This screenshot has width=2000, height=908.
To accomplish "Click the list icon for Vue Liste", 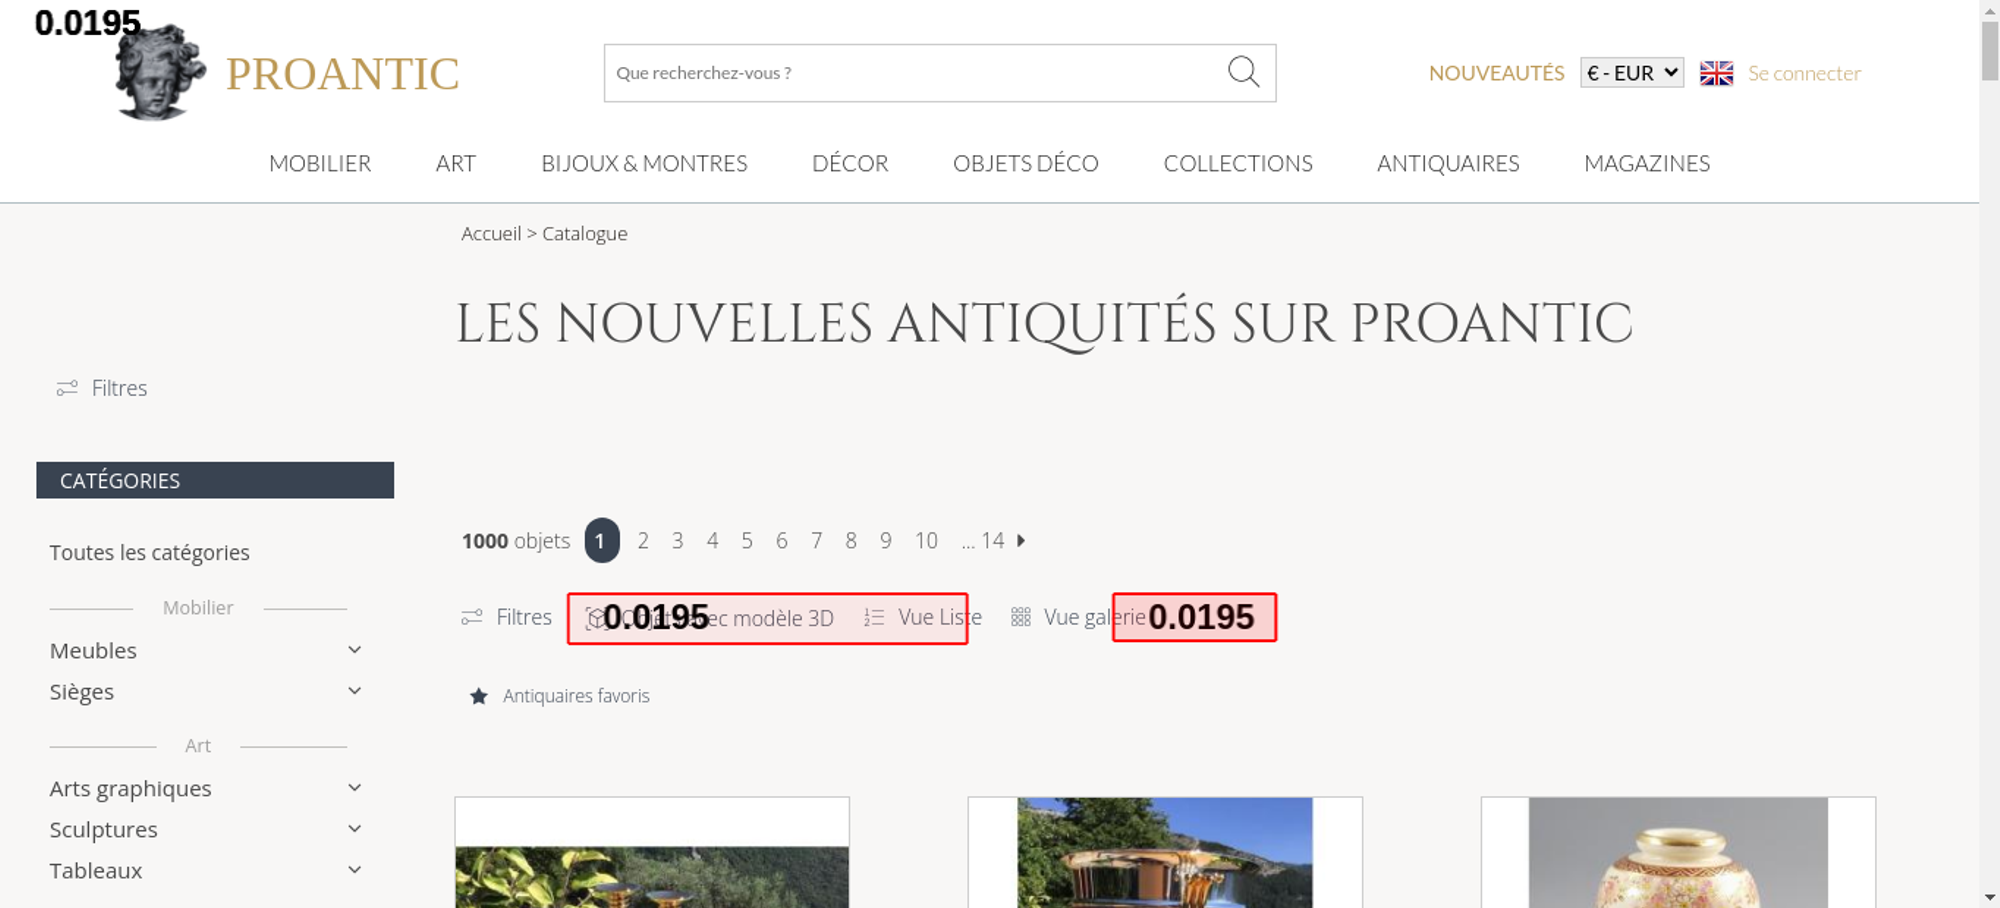I will click(x=874, y=618).
